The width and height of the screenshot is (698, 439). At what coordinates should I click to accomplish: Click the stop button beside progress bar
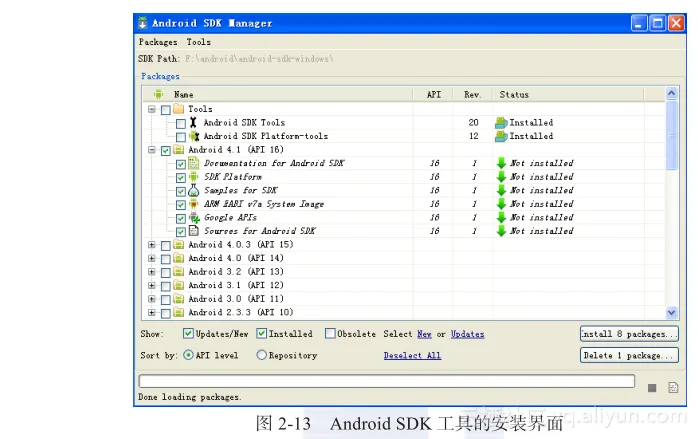click(652, 387)
